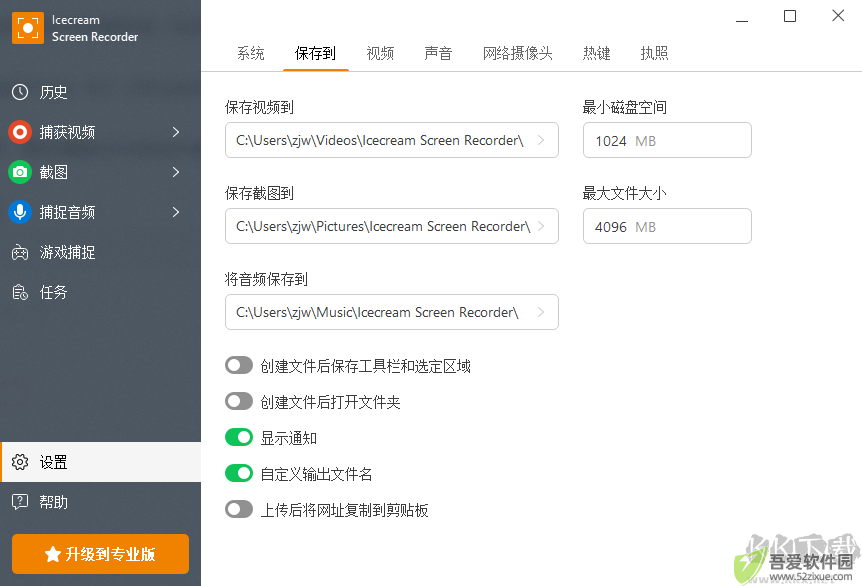The width and height of the screenshot is (862, 586).
Task: Click the 最大文件大小 4096 MB field
Action: click(667, 226)
